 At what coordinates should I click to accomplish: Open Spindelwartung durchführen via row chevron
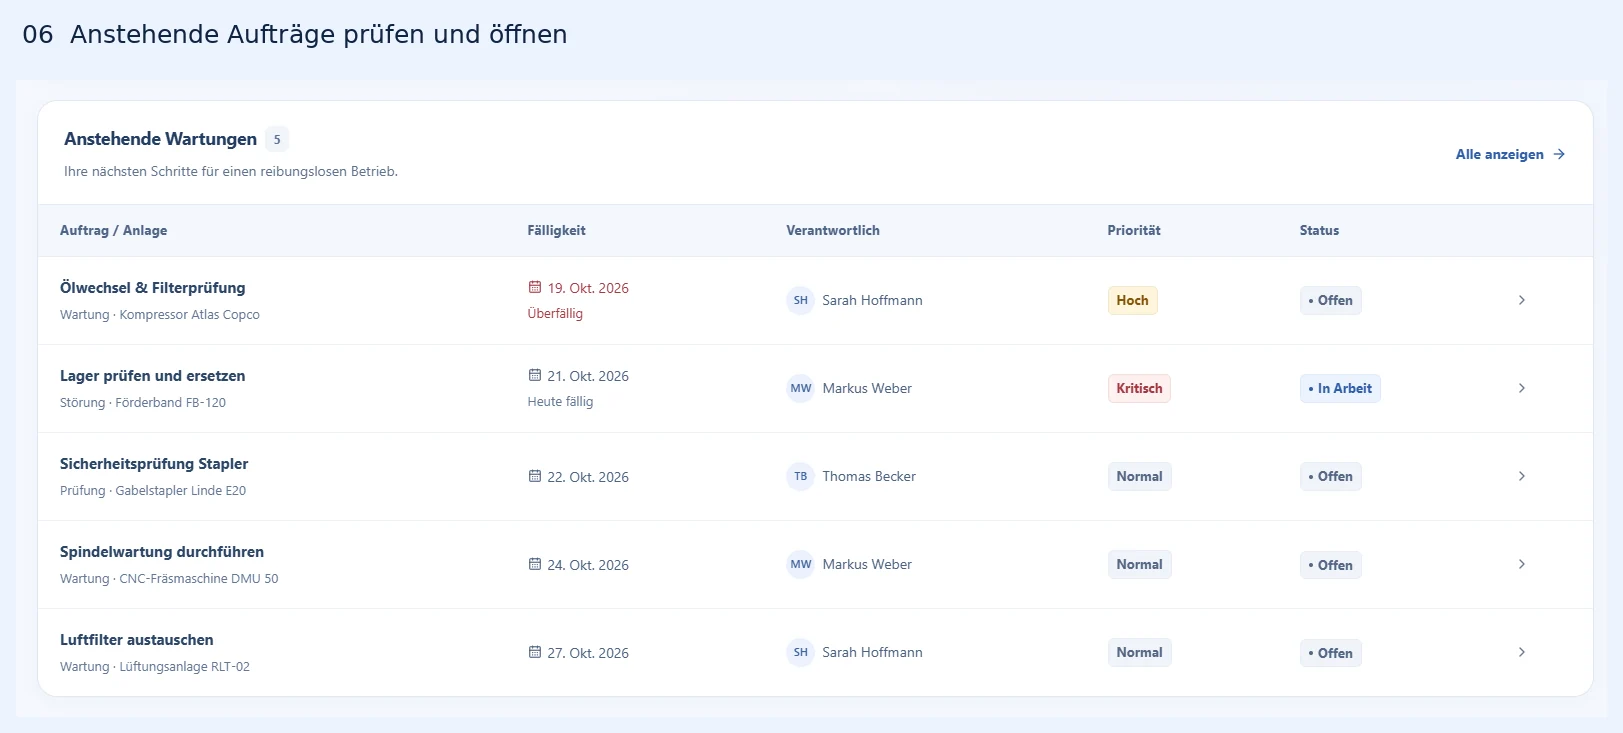click(x=1521, y=564)
